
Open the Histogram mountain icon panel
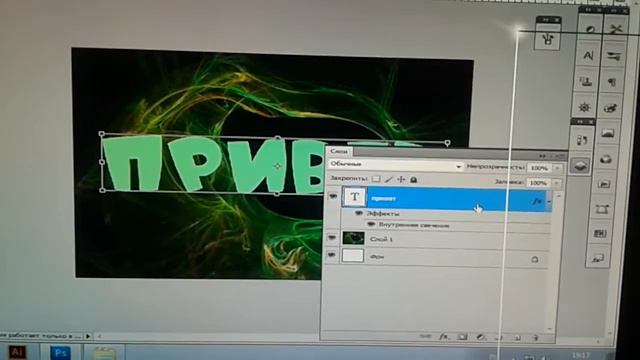pos(608,133)
